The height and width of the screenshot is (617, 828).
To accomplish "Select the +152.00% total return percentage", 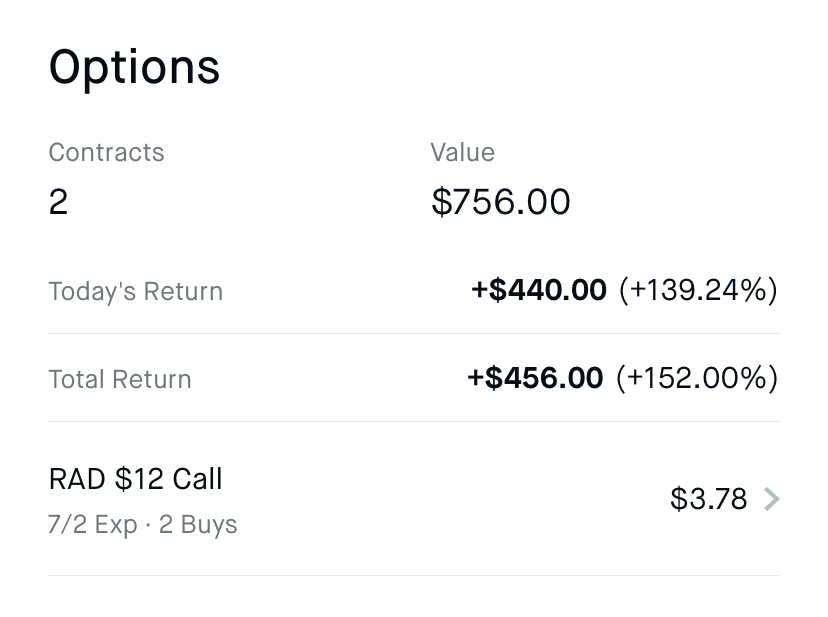I will click(x=696, y=379).
